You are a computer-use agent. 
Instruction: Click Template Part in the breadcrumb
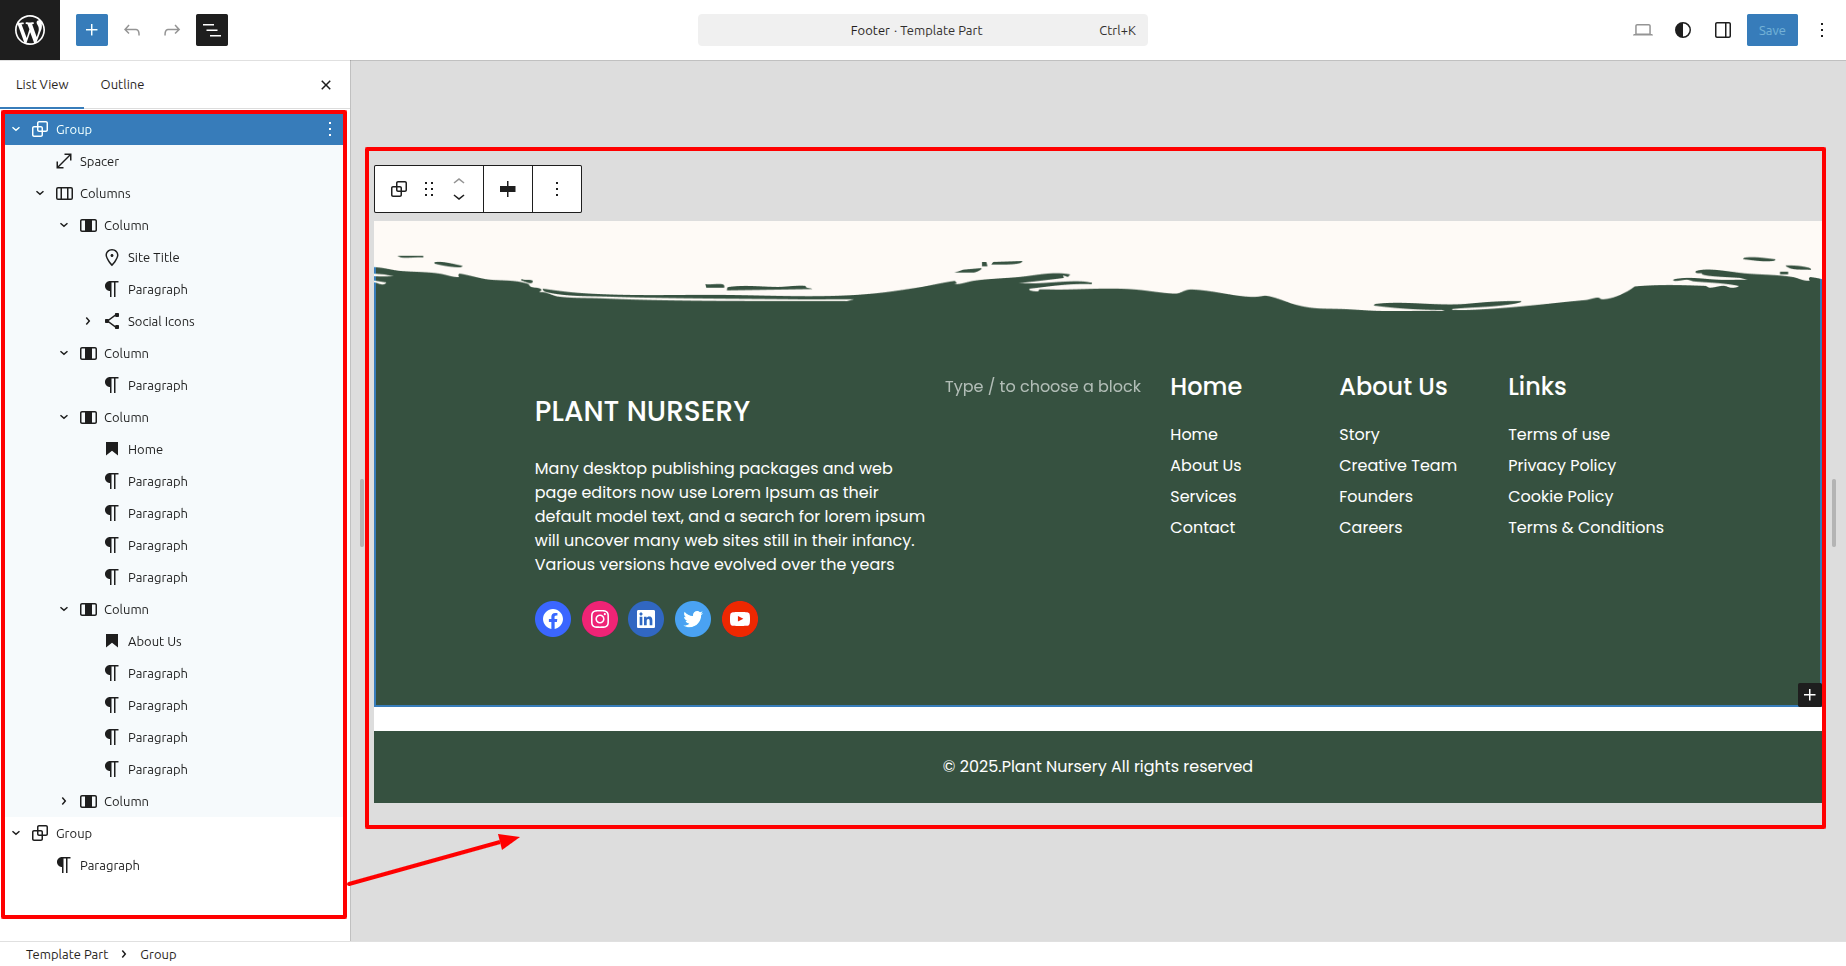[67, 954]
